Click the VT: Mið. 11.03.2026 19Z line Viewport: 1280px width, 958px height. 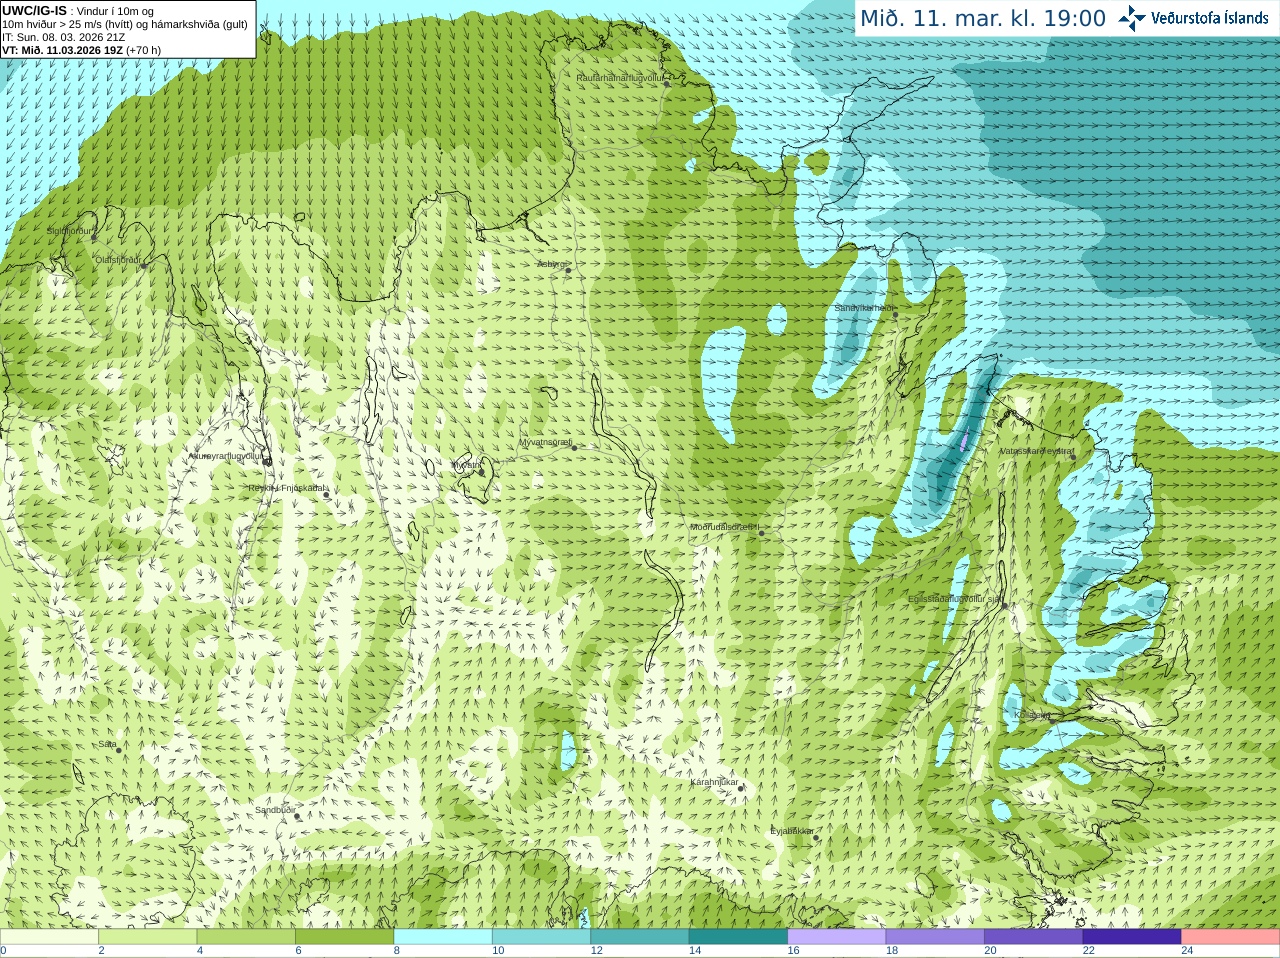click(81, 50)
